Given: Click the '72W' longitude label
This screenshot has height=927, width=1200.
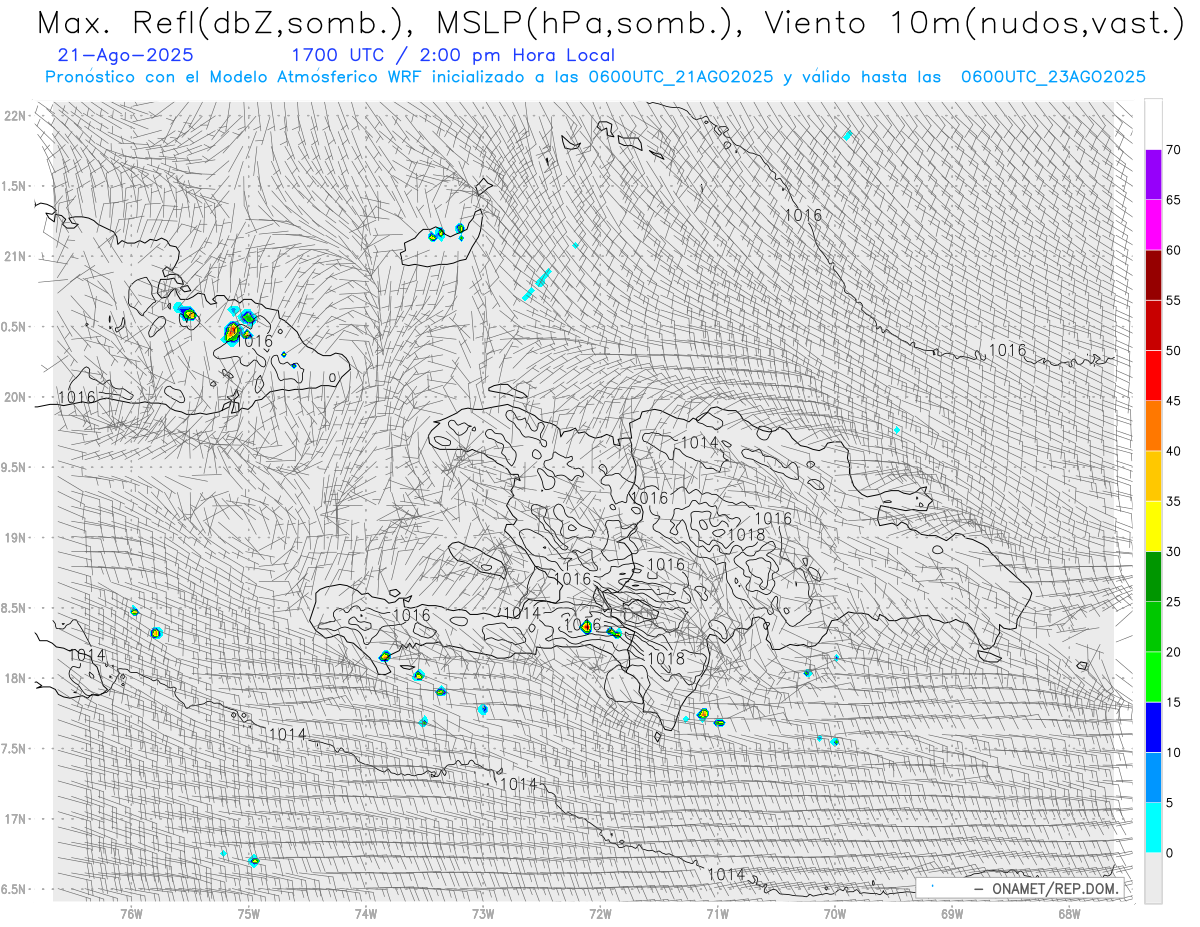Looking at the screenshot, I should [600, 913].
